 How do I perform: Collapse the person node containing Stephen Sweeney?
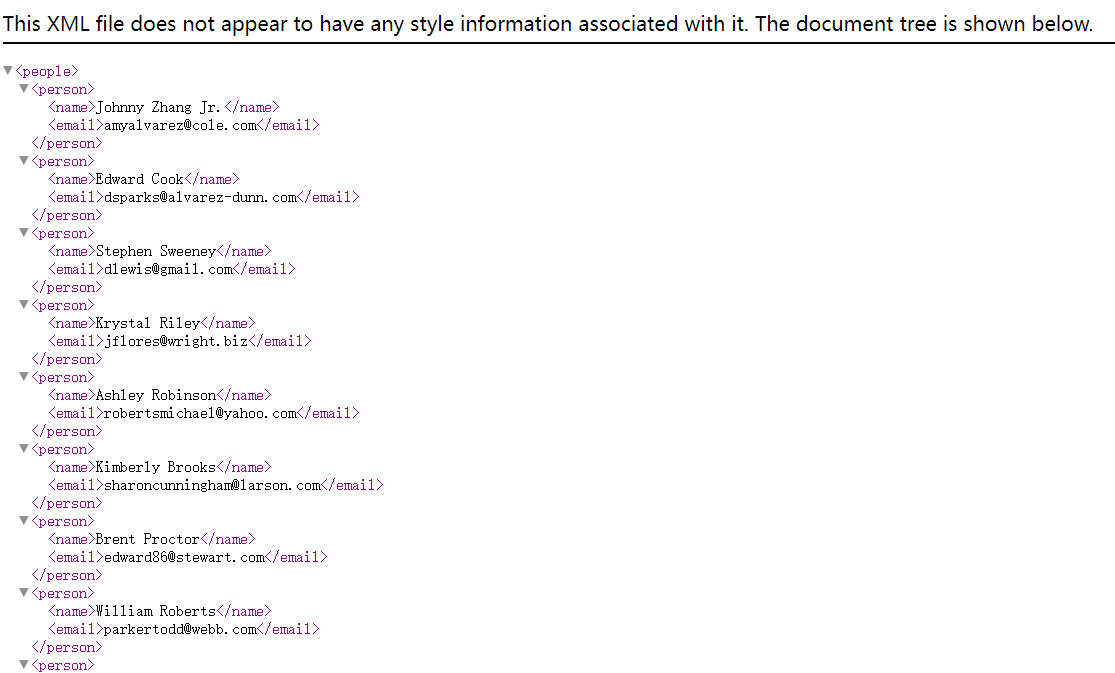[x=23, y=232]
